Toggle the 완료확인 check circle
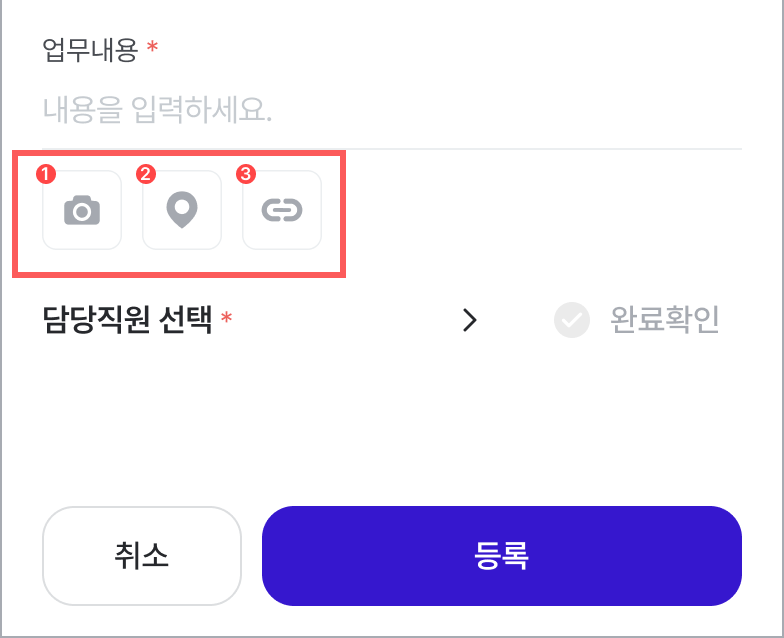 point(572,320)
